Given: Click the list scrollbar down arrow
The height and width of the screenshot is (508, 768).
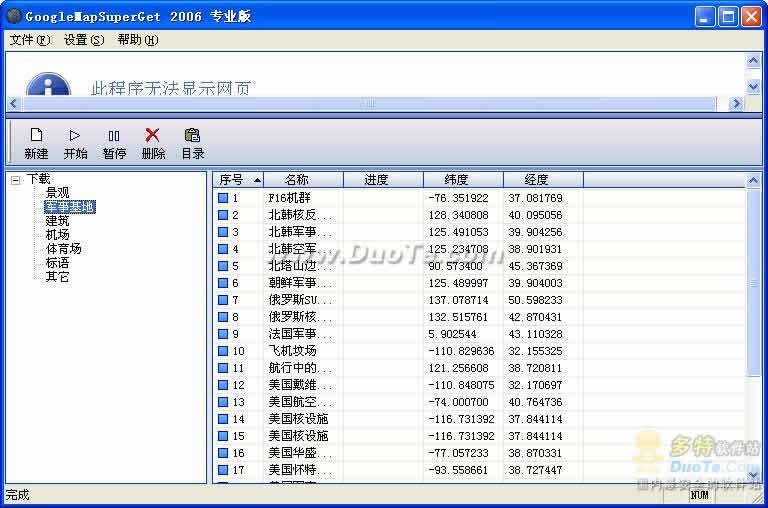Looking at the screenshot, I should pyautogui.click(x=753, y=475).
